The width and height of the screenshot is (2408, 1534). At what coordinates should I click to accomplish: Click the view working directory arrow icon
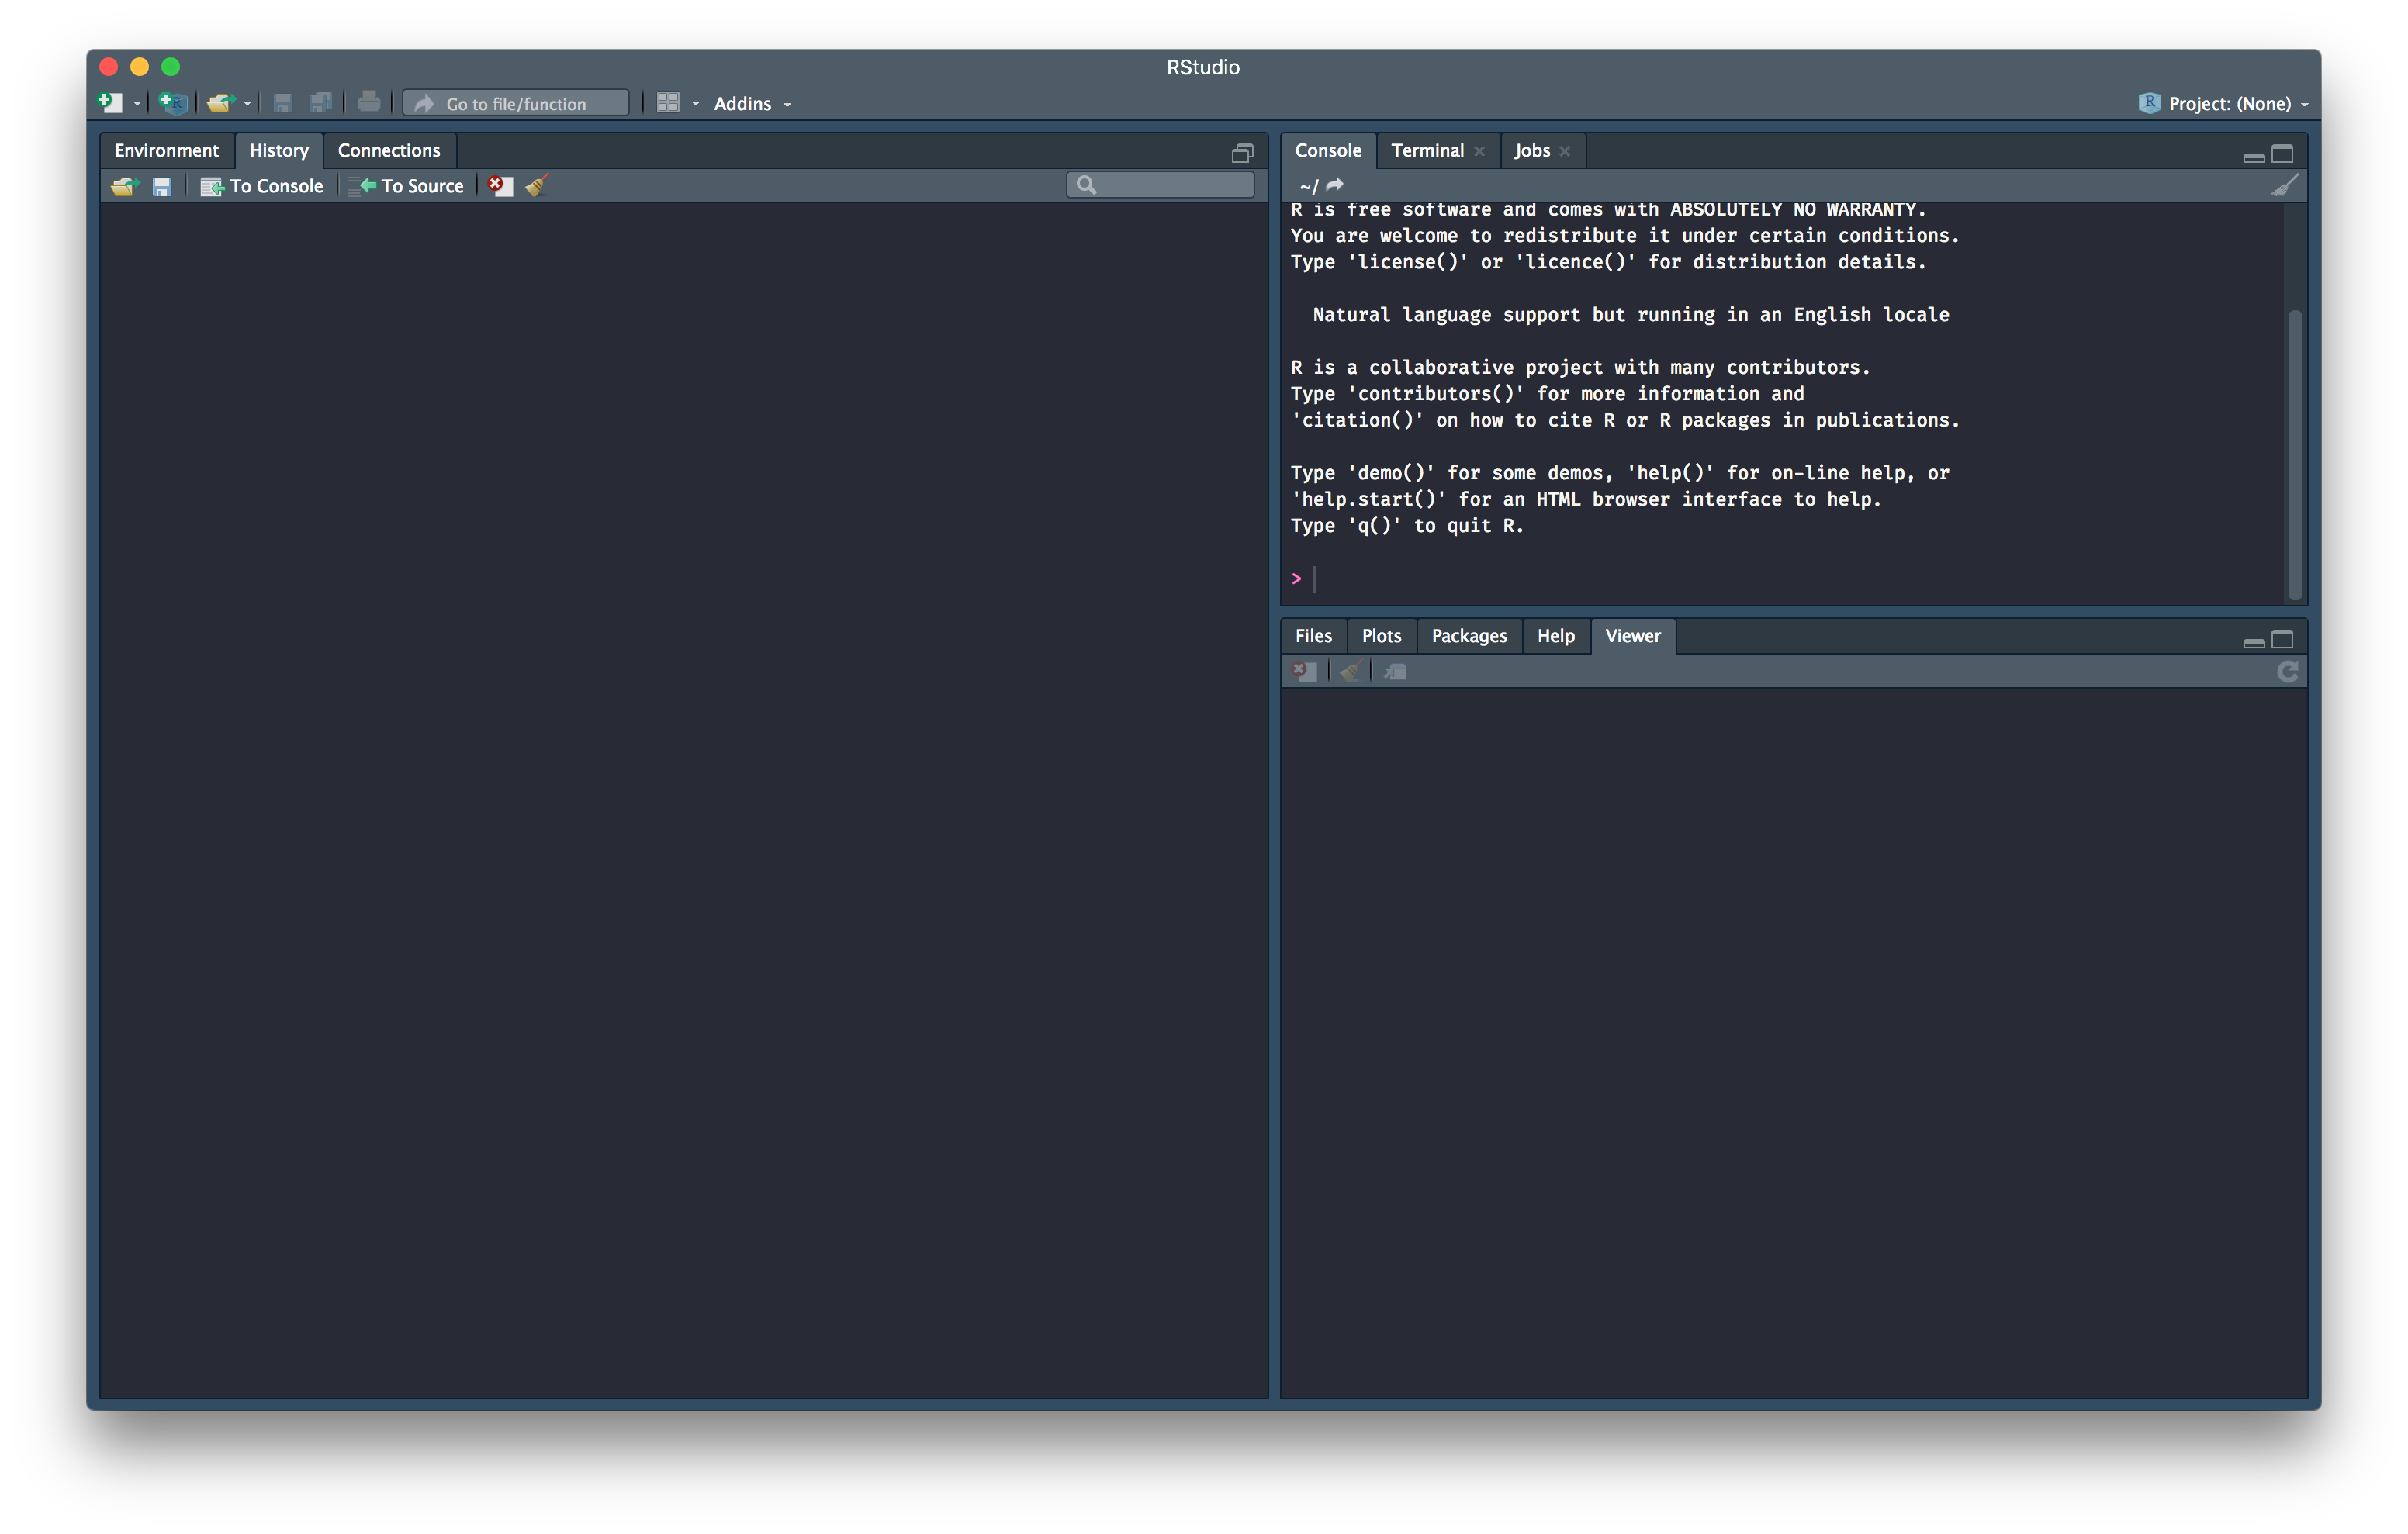click(x=1335, y=185)
